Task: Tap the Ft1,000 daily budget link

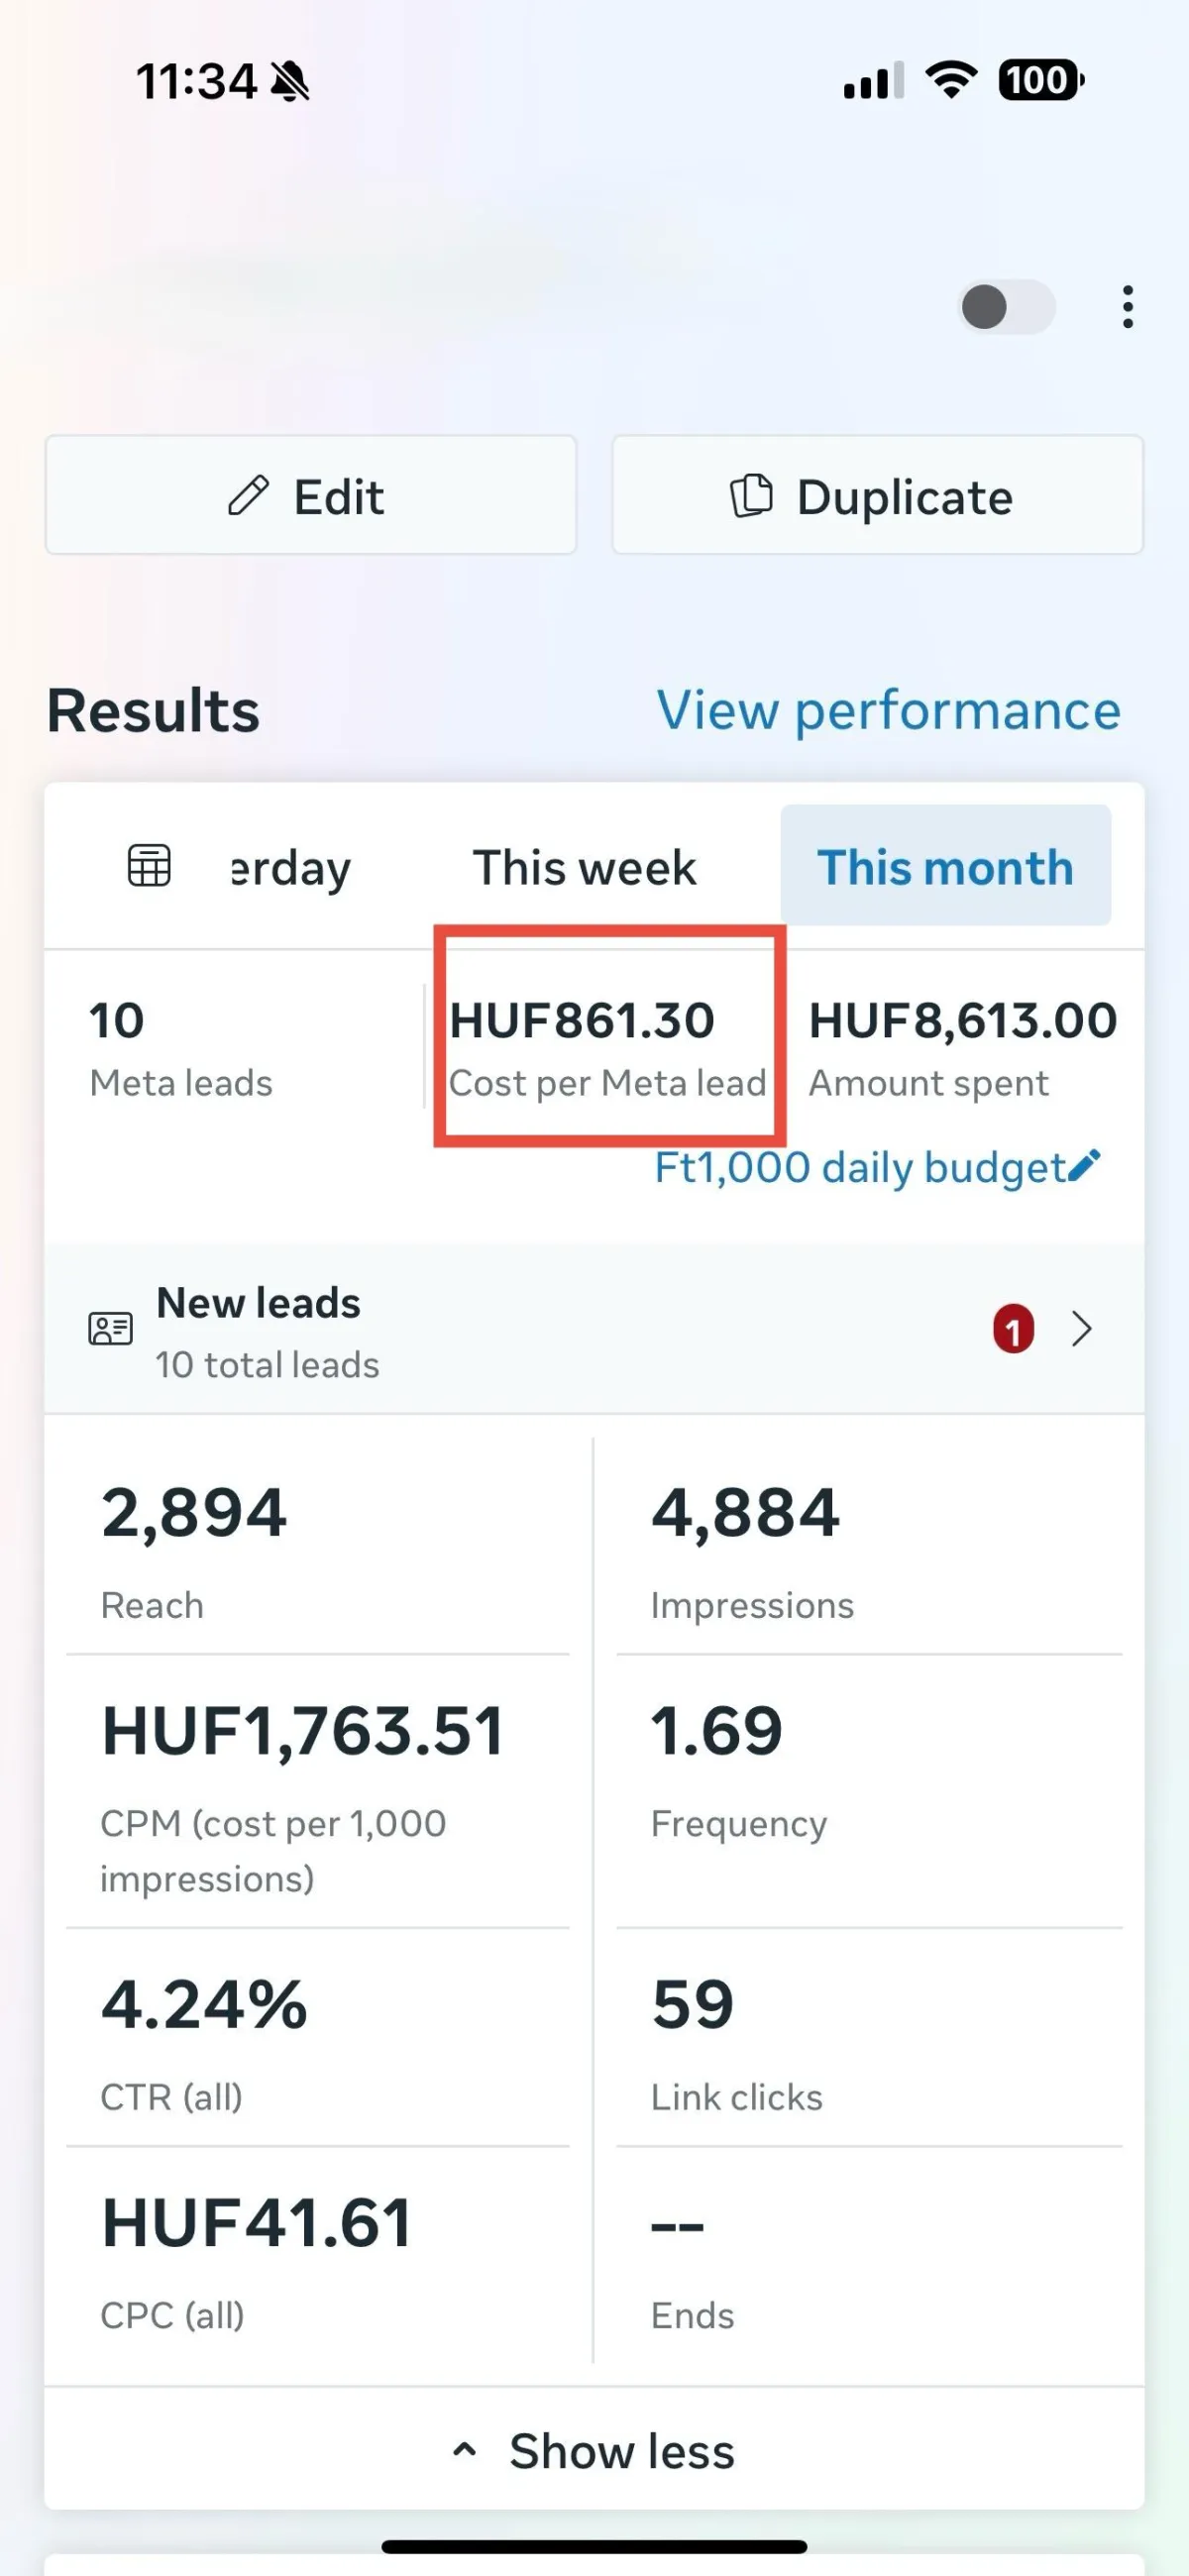Action: 861,1167
